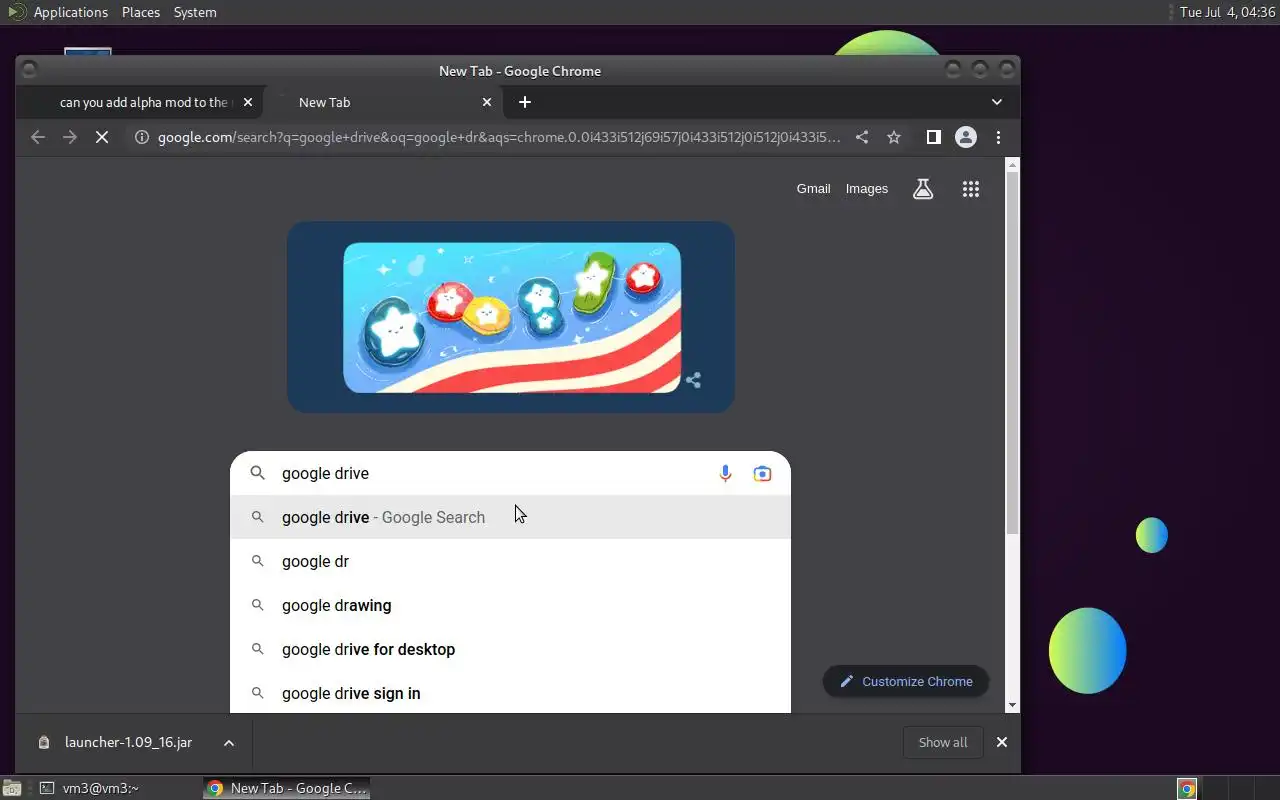
Task: Select New Tab - Google Chrome taskbar entry
Action: pos(287,789)
